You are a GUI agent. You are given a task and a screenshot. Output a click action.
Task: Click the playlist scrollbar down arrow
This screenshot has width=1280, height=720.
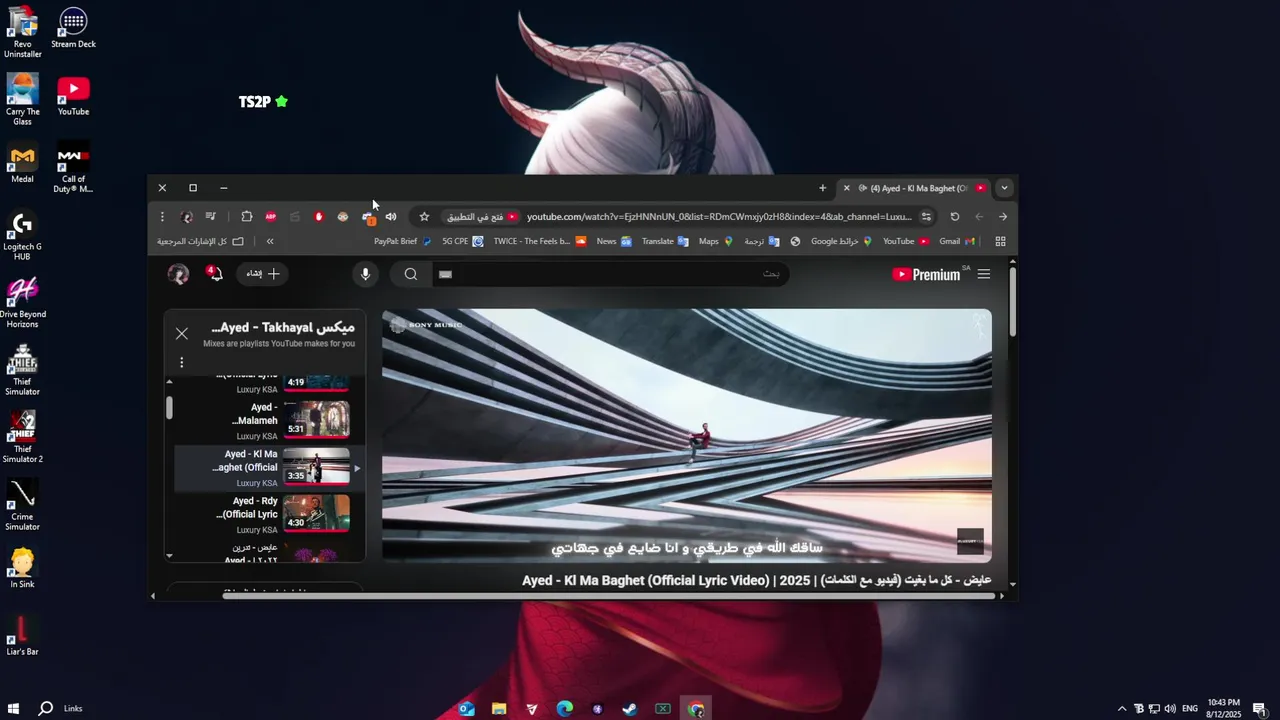tap(169, 555)
